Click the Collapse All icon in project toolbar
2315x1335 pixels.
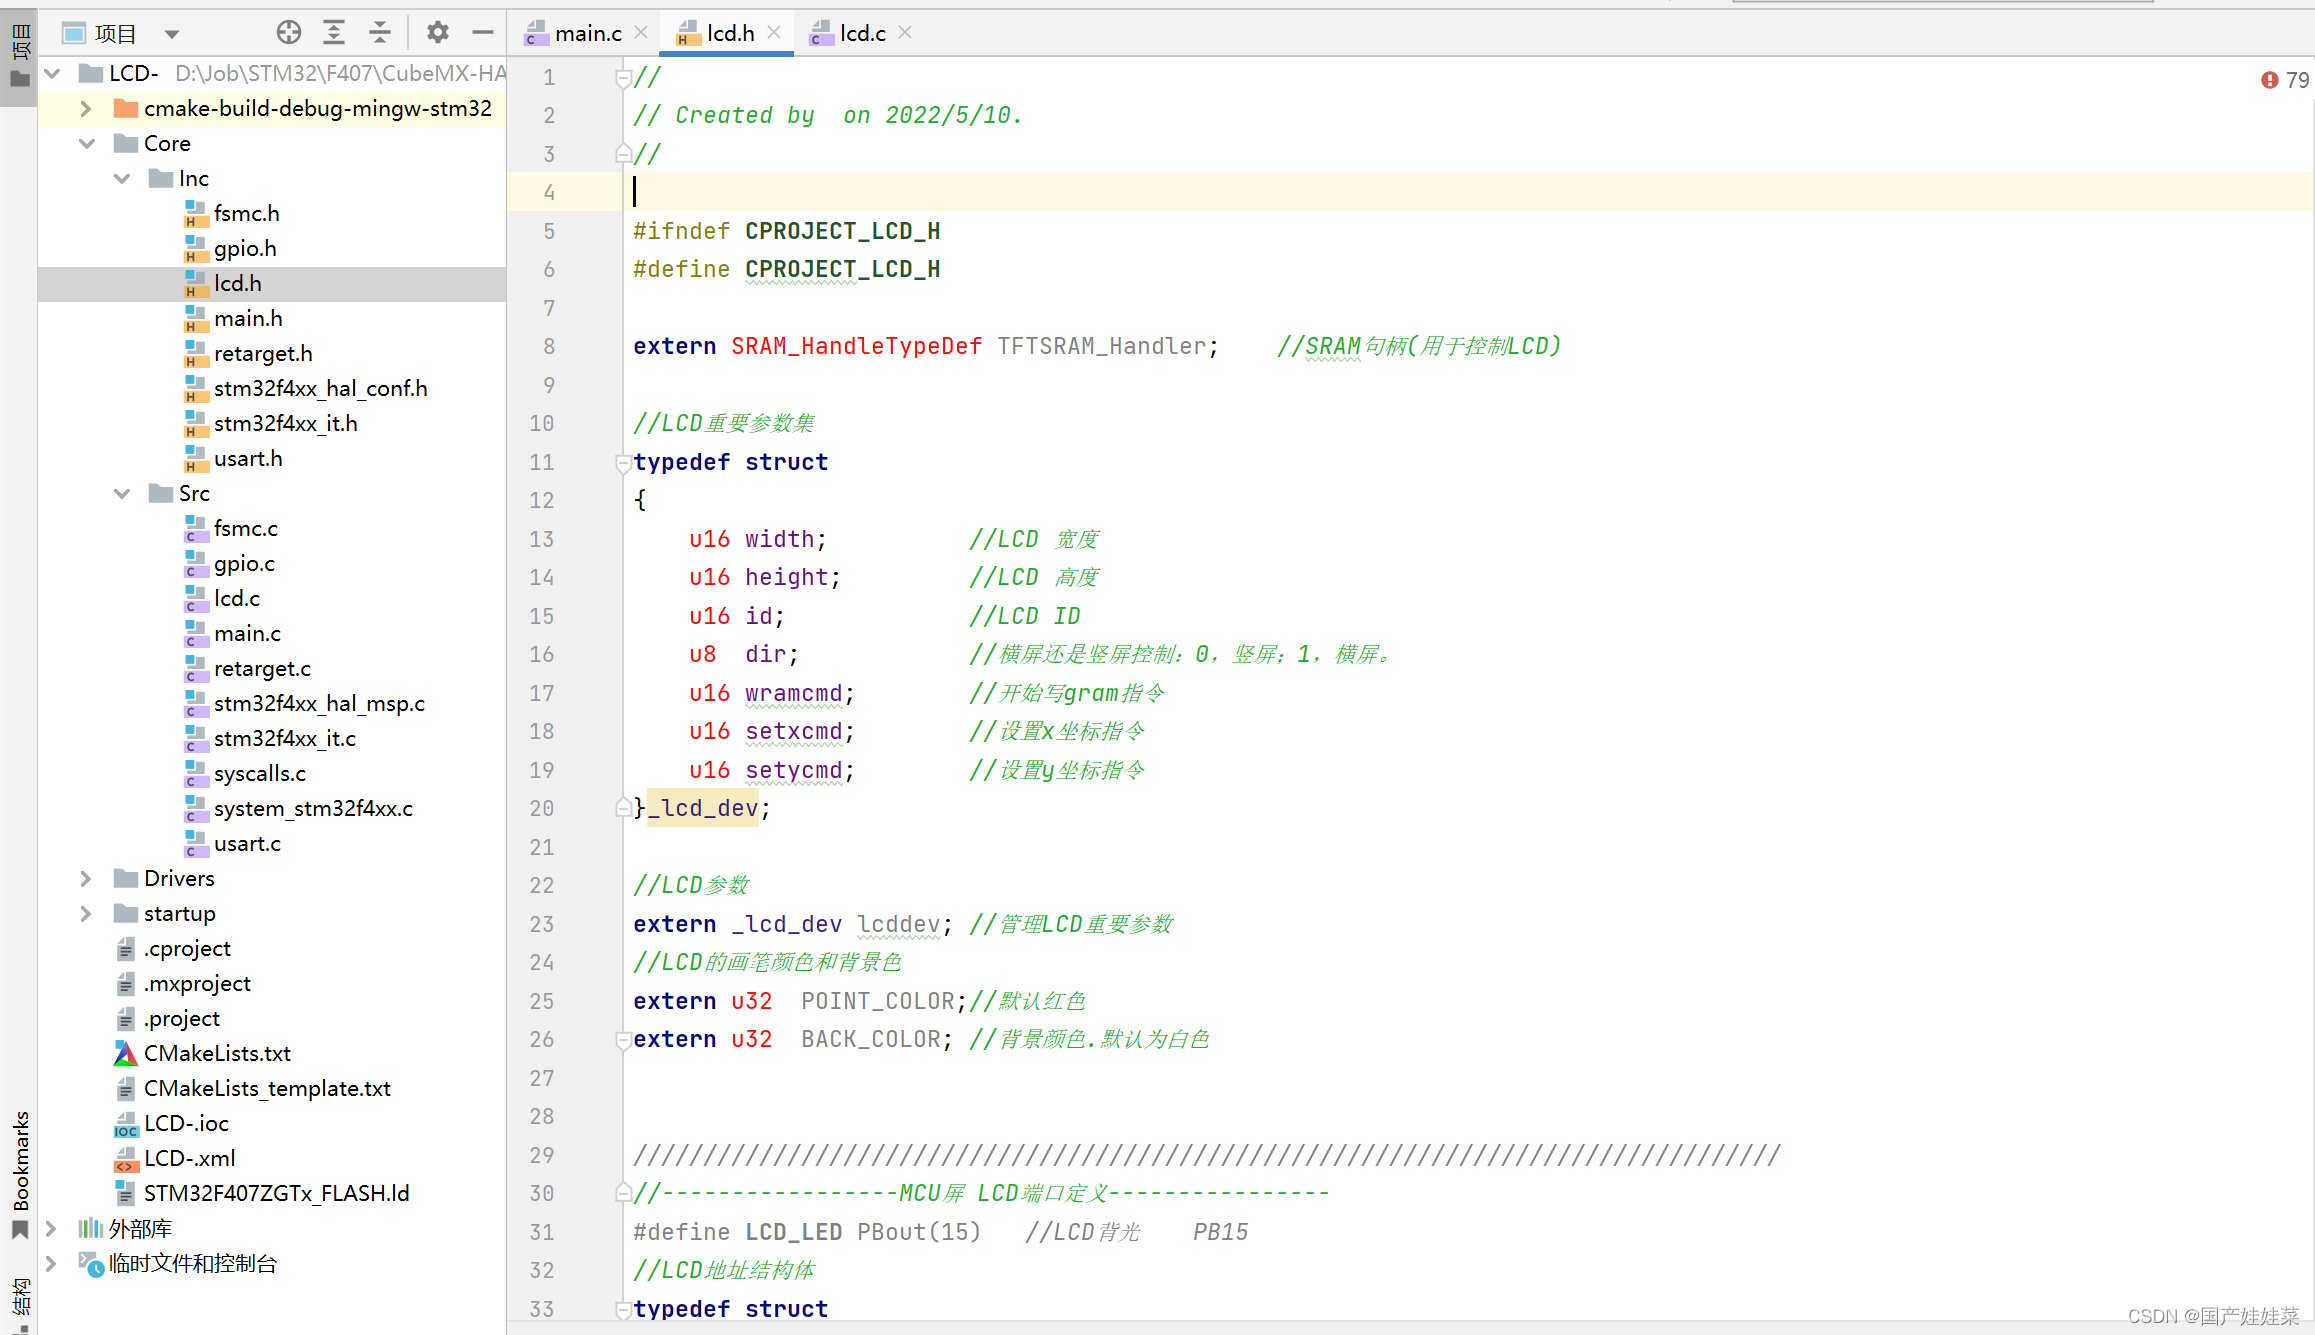380,33
